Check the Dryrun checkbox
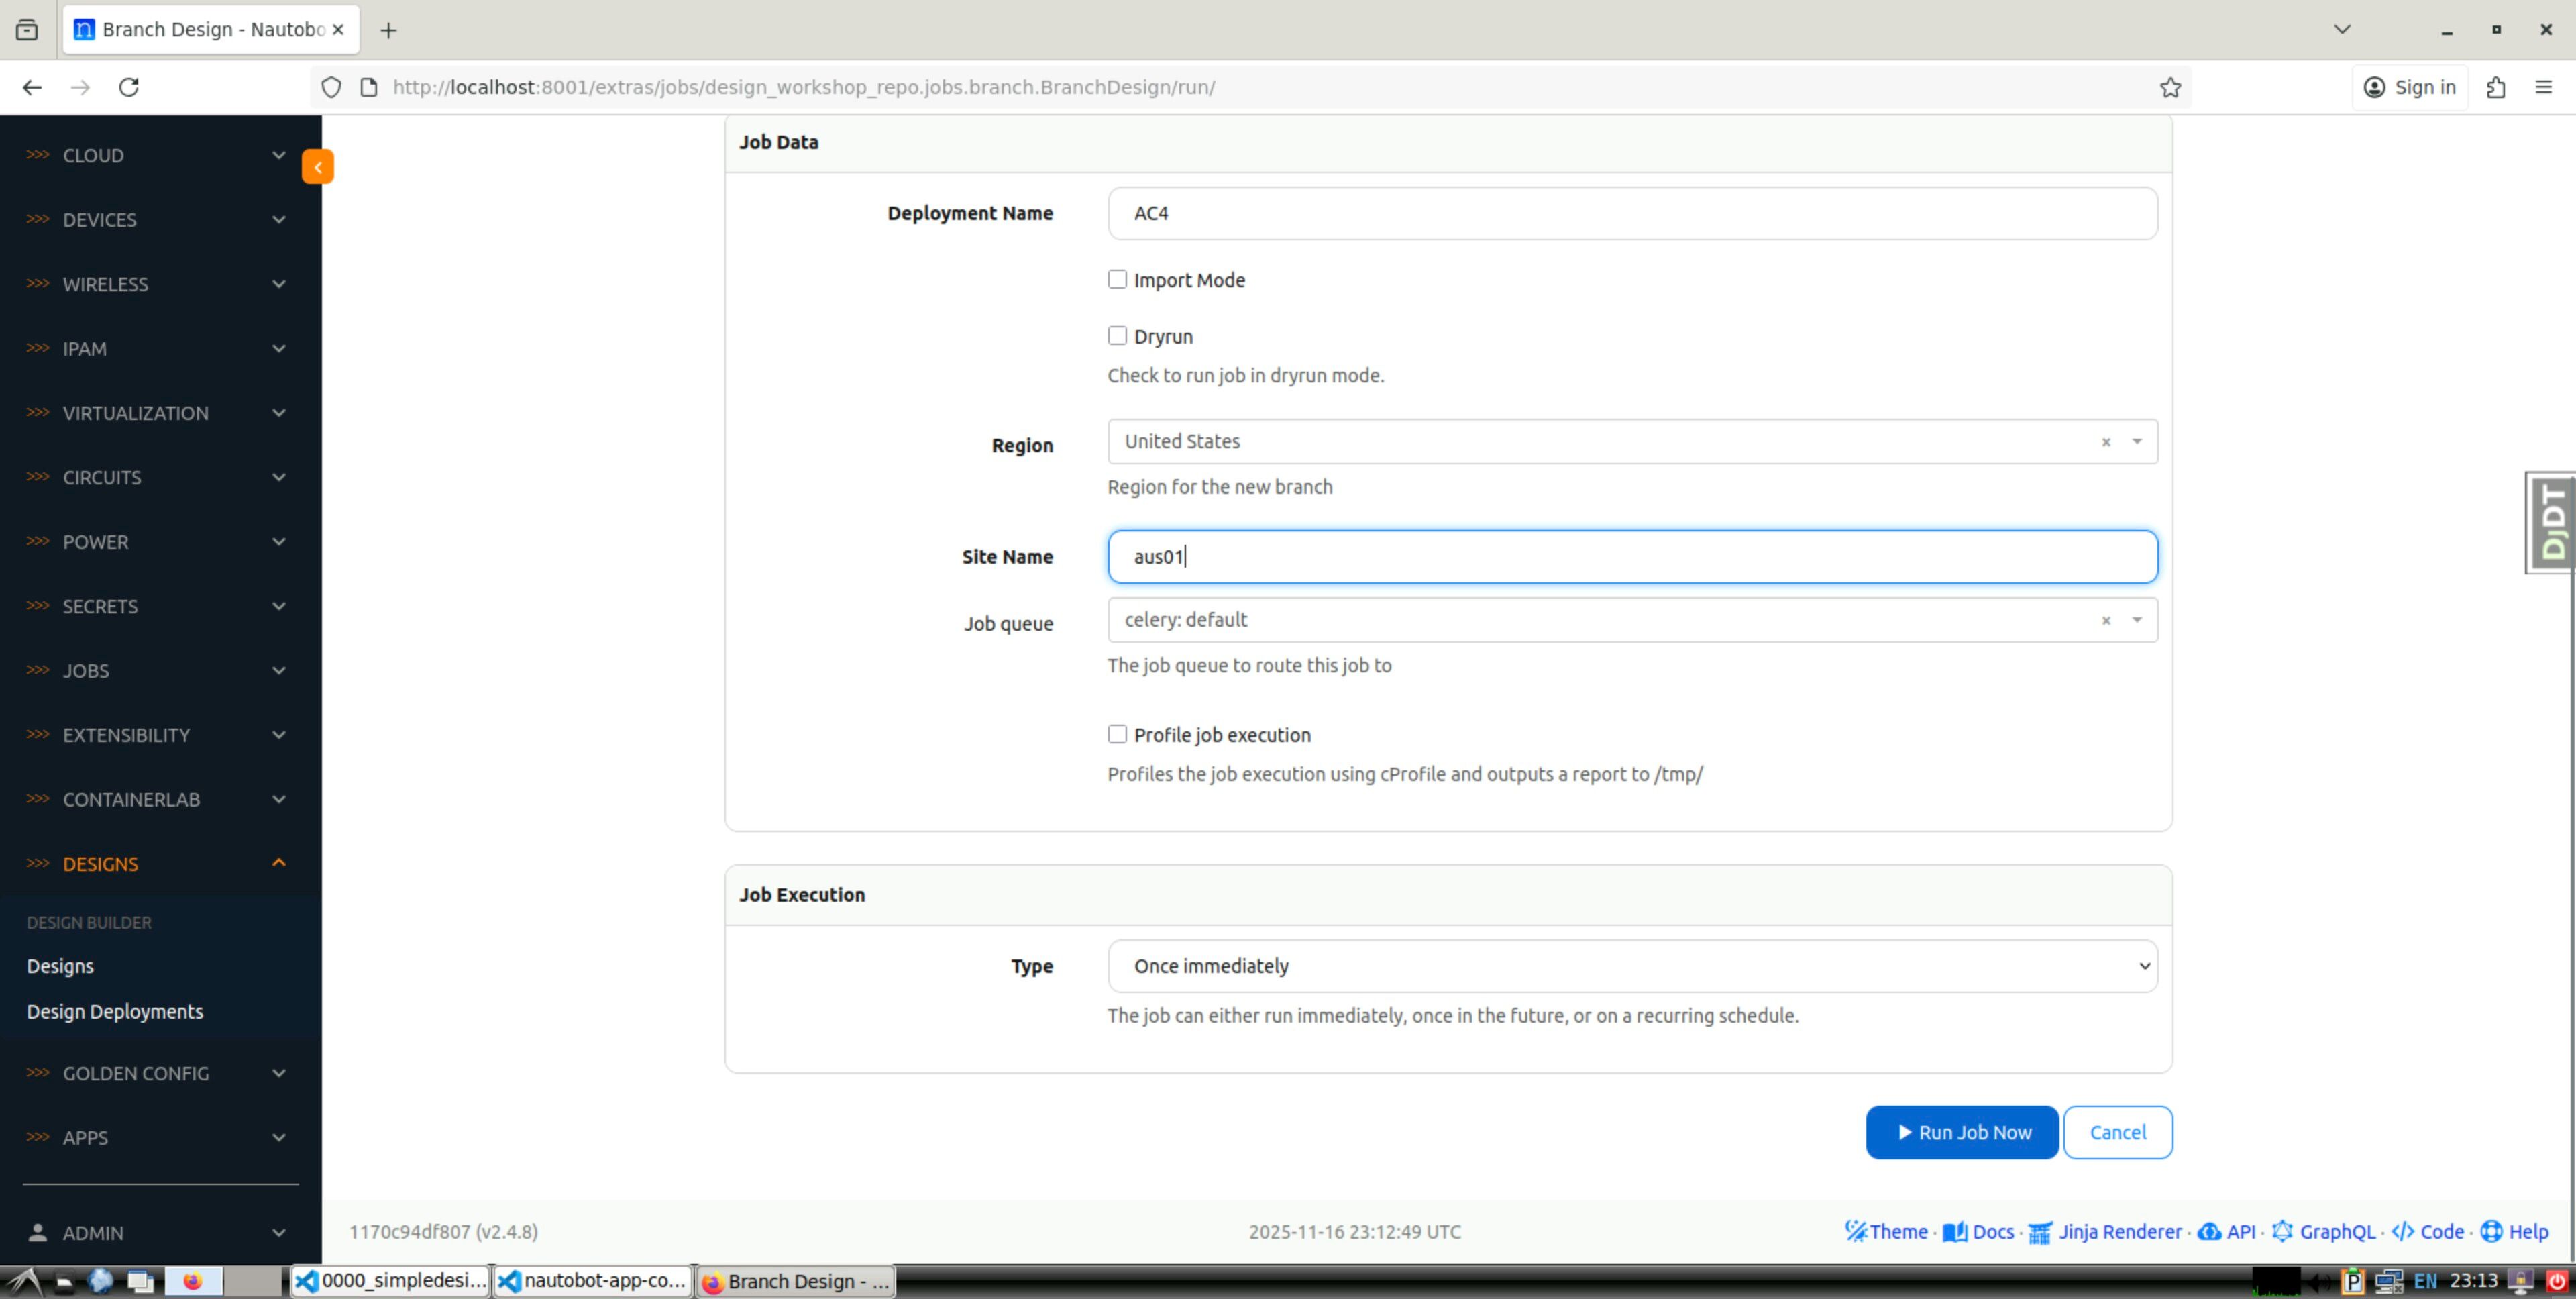2576x1299 pixels. (x=1117, y=336)
